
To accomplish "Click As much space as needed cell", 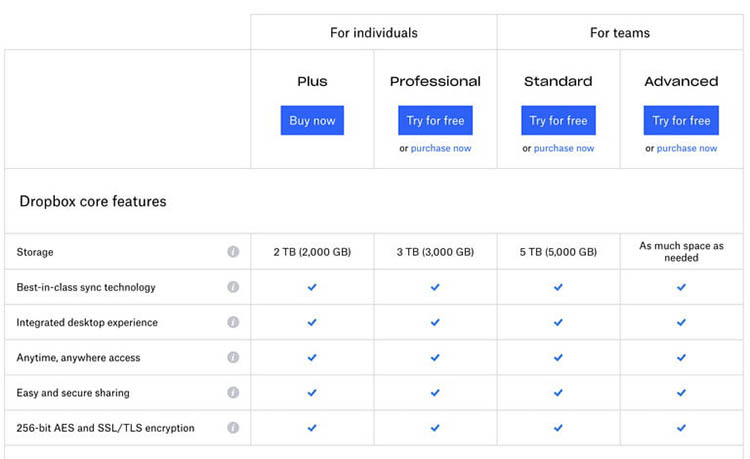I will click(x=681, y=251).
